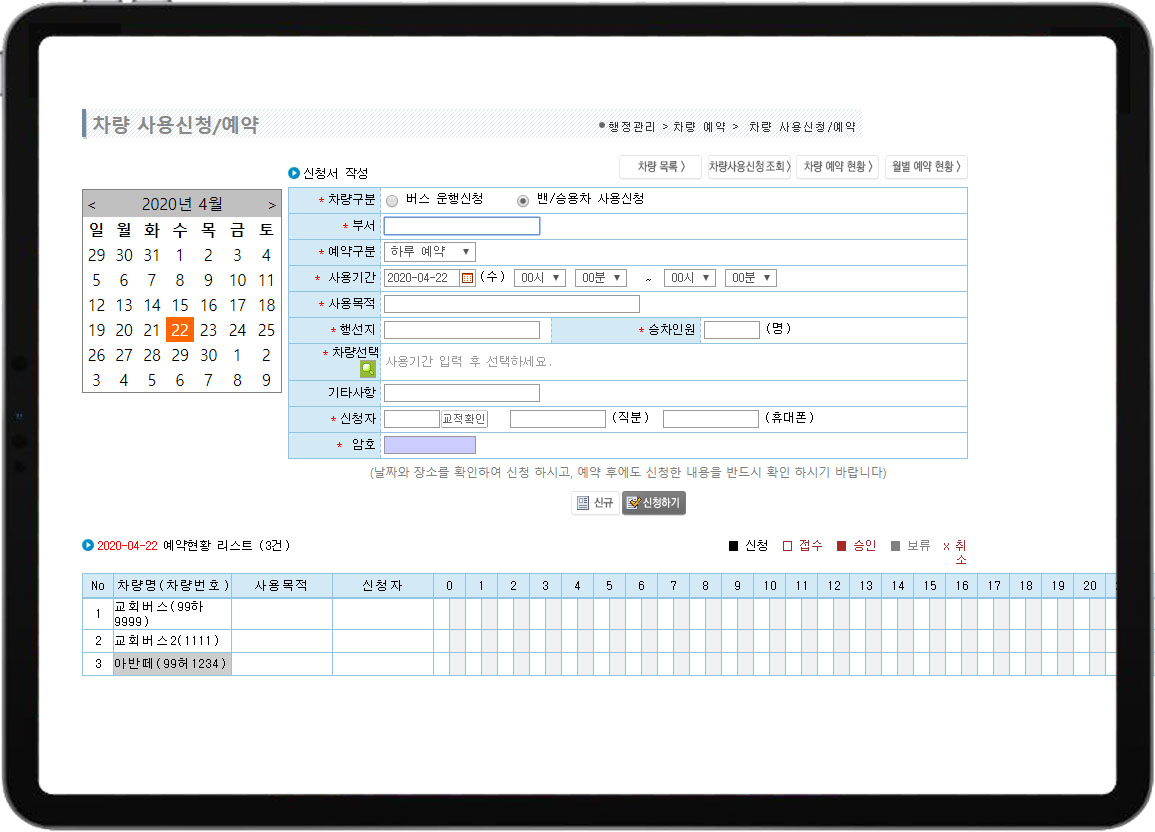Click the 사용목적 purpose input field
This screenshot has height=832, width=1155.
512,304
